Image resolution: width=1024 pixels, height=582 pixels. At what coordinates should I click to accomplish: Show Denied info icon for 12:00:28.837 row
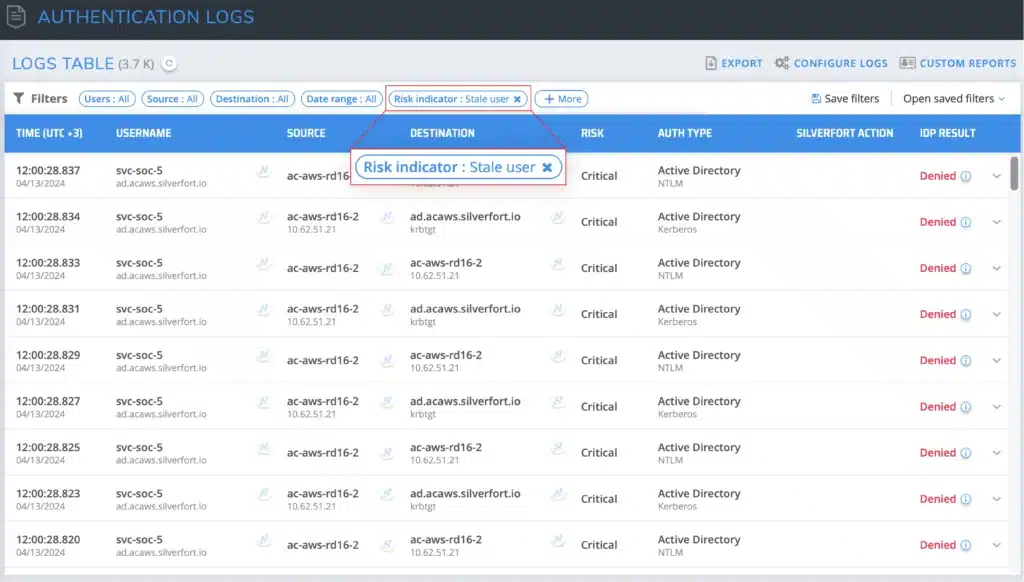[x=966, y=176]
